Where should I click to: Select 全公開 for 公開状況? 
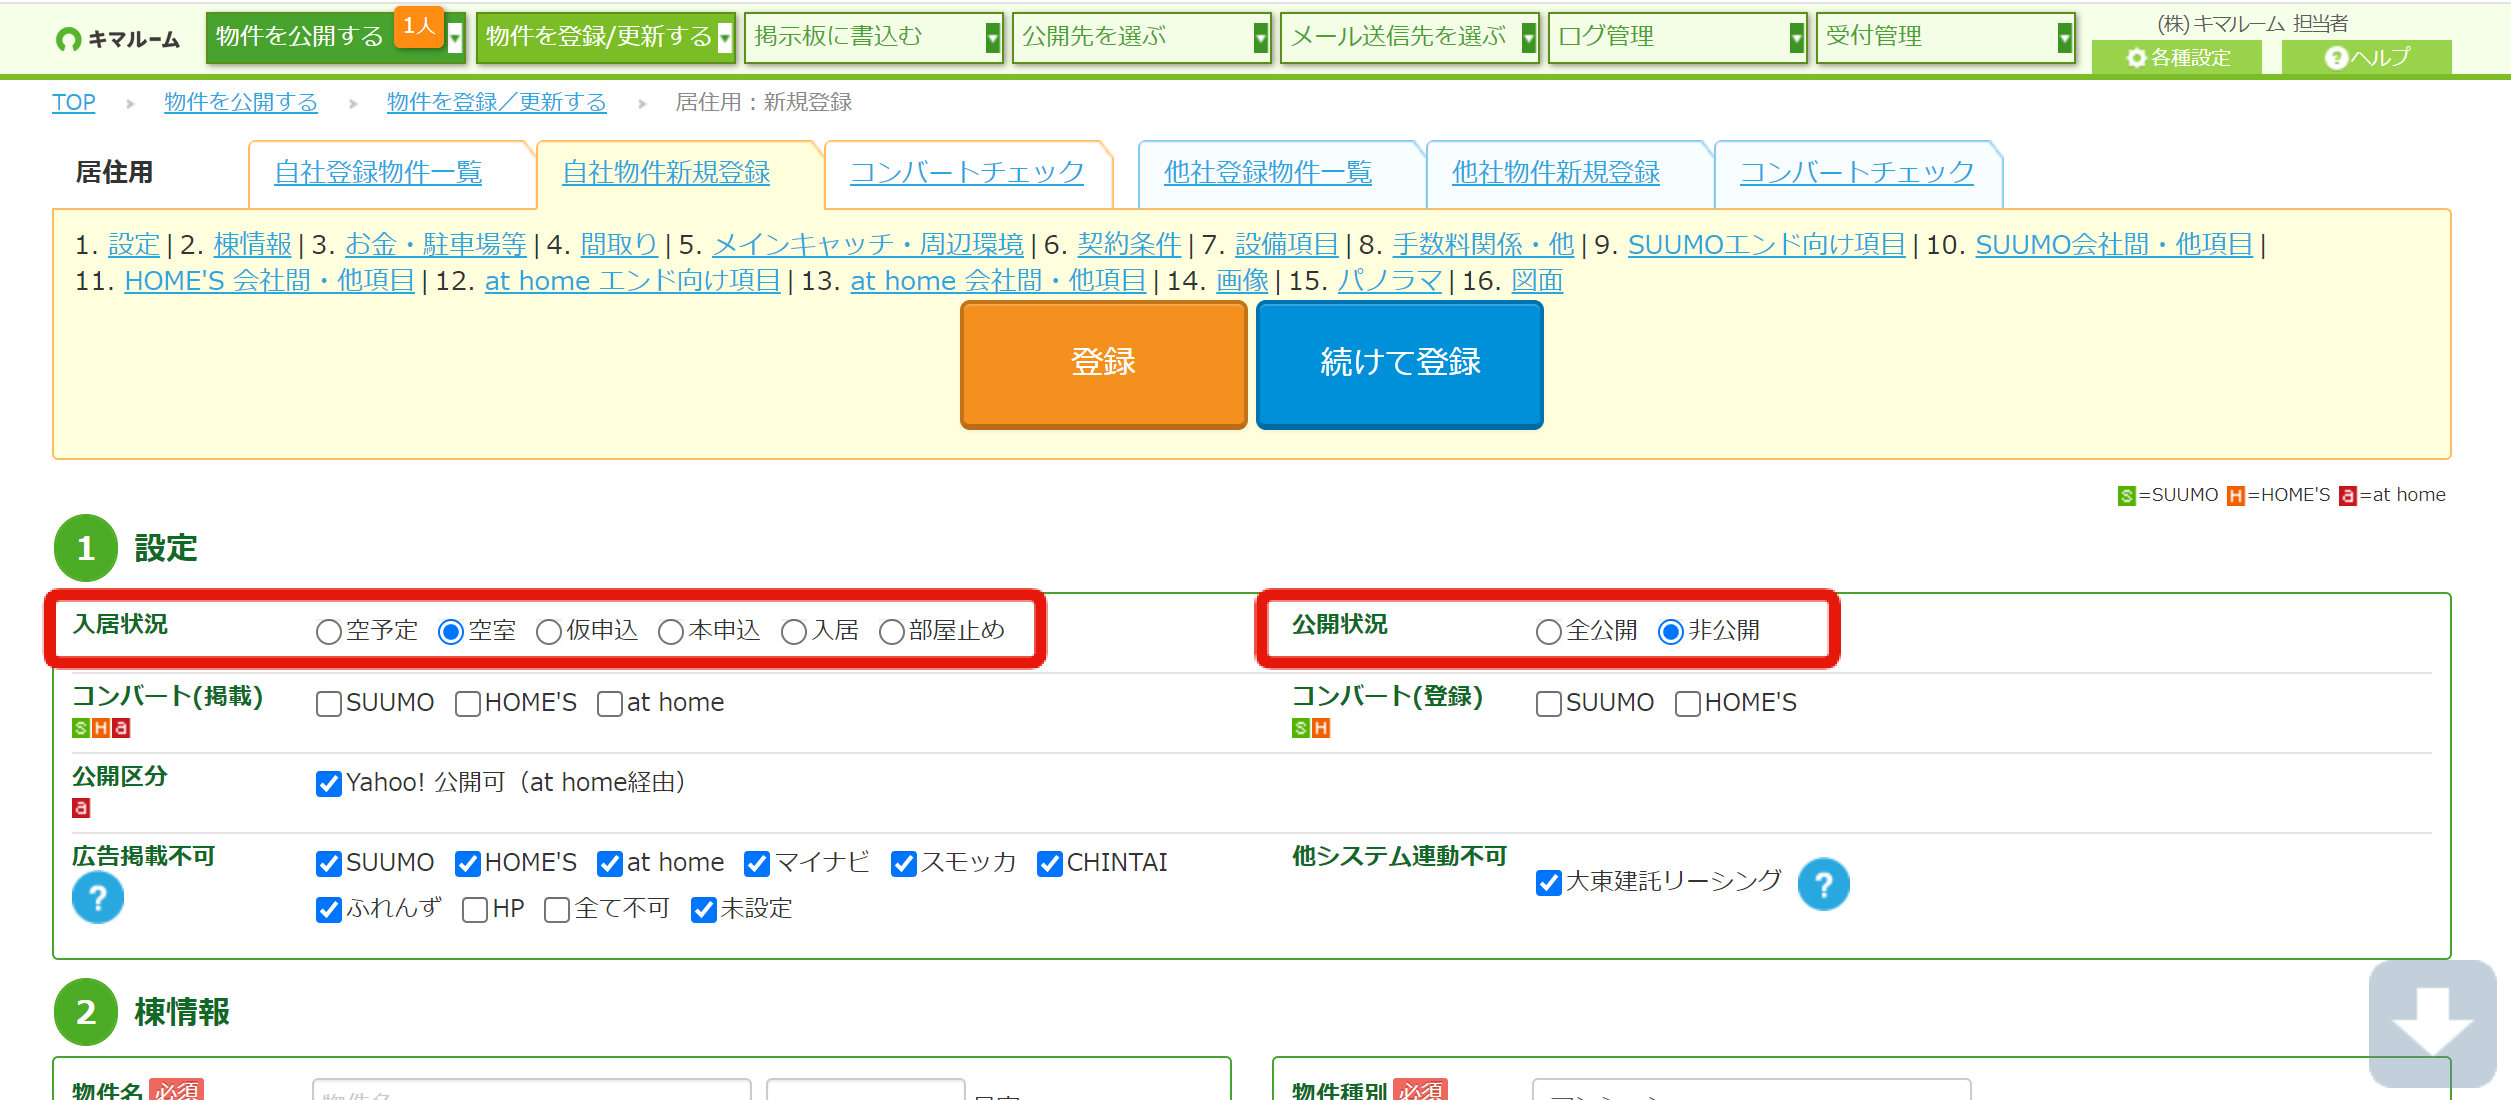click(1548, 632)
